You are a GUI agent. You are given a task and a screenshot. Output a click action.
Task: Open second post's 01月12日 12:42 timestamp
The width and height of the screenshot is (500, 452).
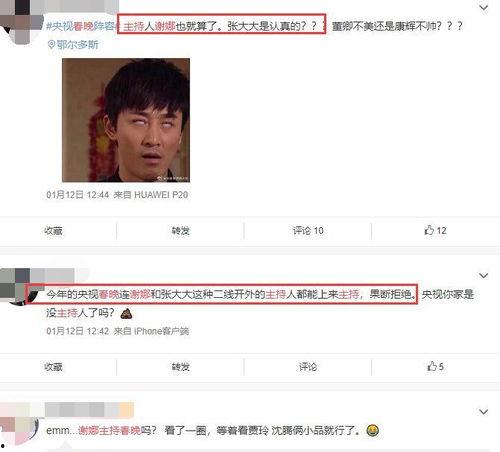point(77,331)
